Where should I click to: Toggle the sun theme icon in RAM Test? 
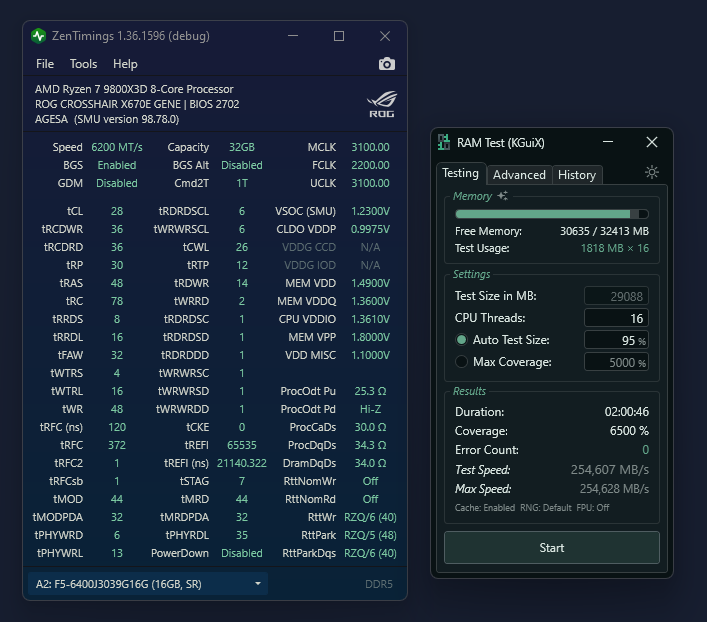click(x=652, y=172)
